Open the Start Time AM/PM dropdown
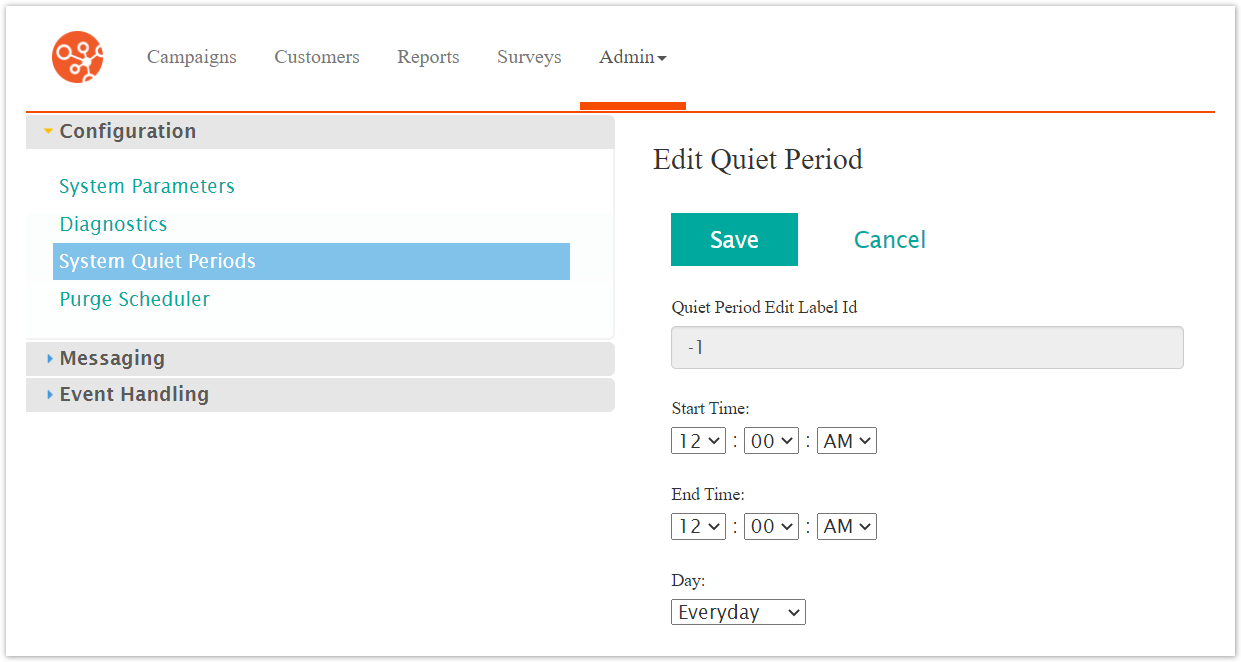Screen dimensions: 1241x662 click(x=846, y=441)
